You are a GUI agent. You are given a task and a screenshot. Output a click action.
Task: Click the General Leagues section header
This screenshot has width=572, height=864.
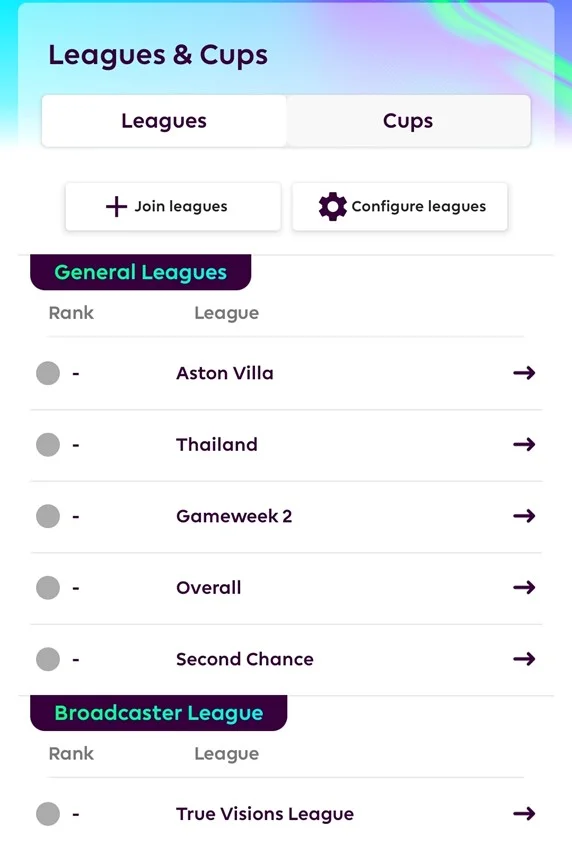(141, 272)
